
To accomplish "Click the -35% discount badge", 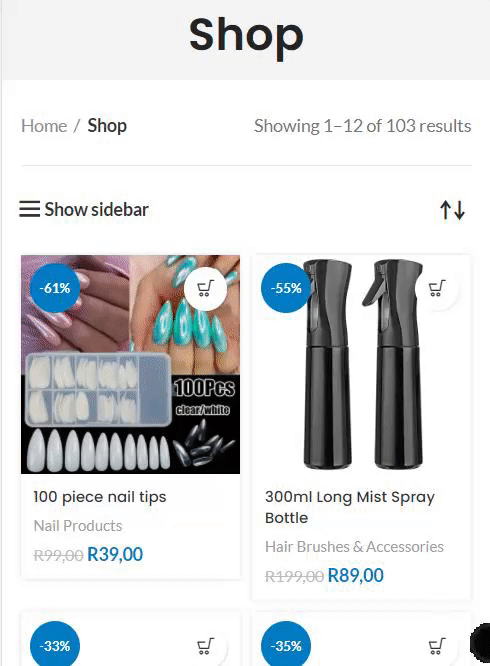I will (286, 646).
